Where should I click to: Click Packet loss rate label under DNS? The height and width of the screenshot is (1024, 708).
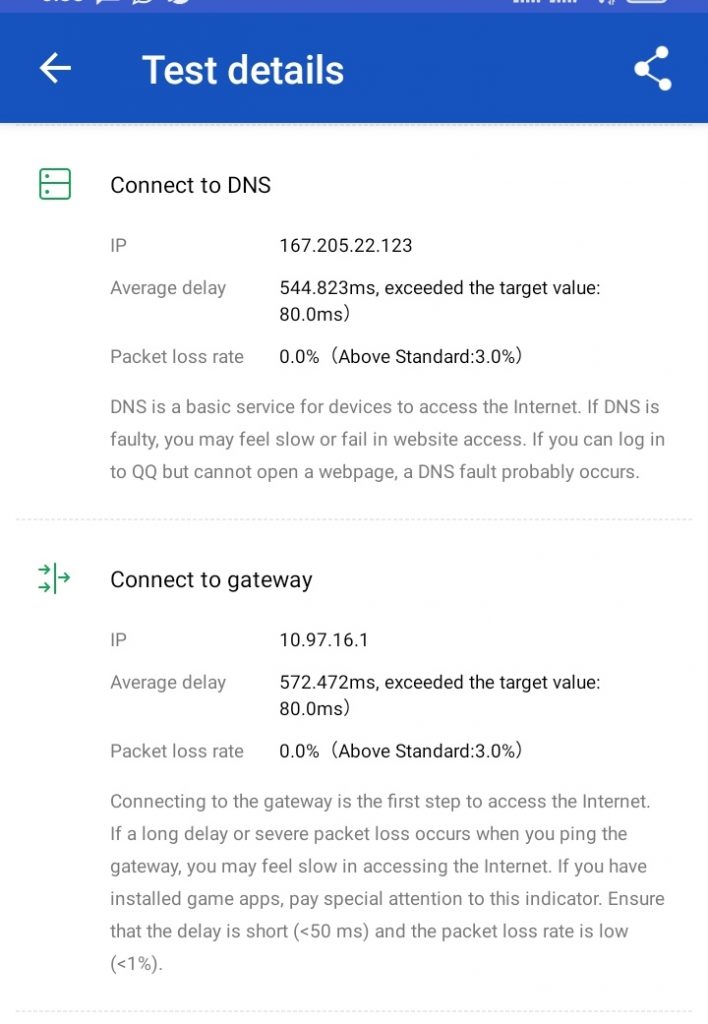(x=177, y=356)
